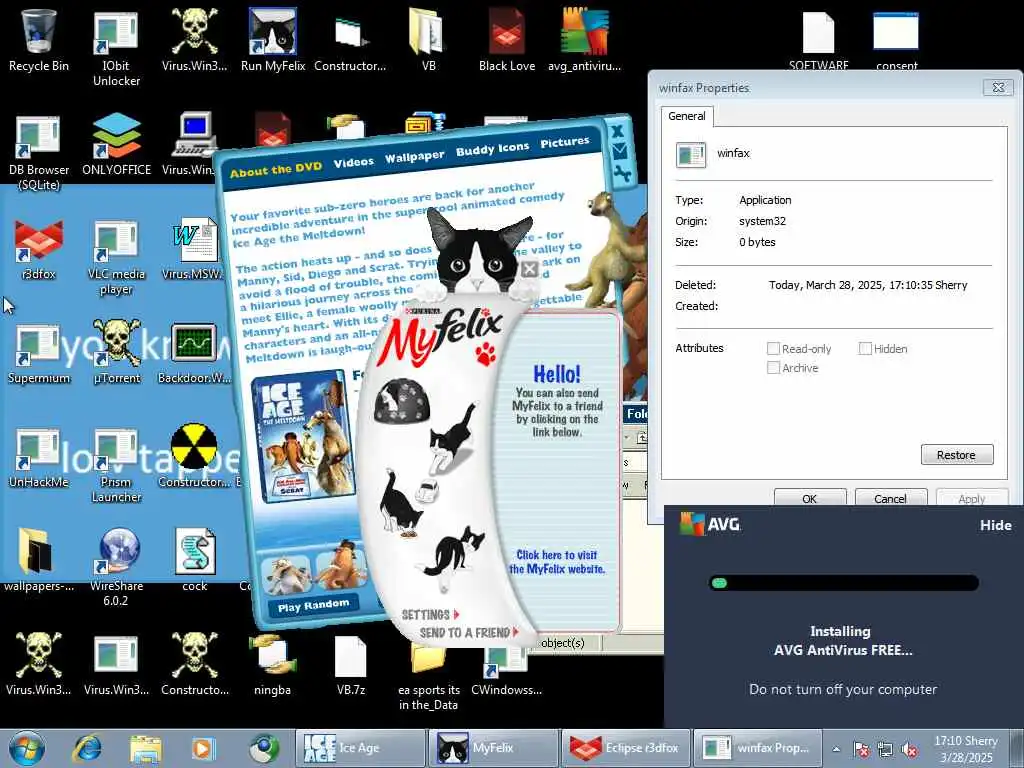Visit the MyFelix website link
Viewport: 1024px width, 768px height.
[x=557, y=562]
